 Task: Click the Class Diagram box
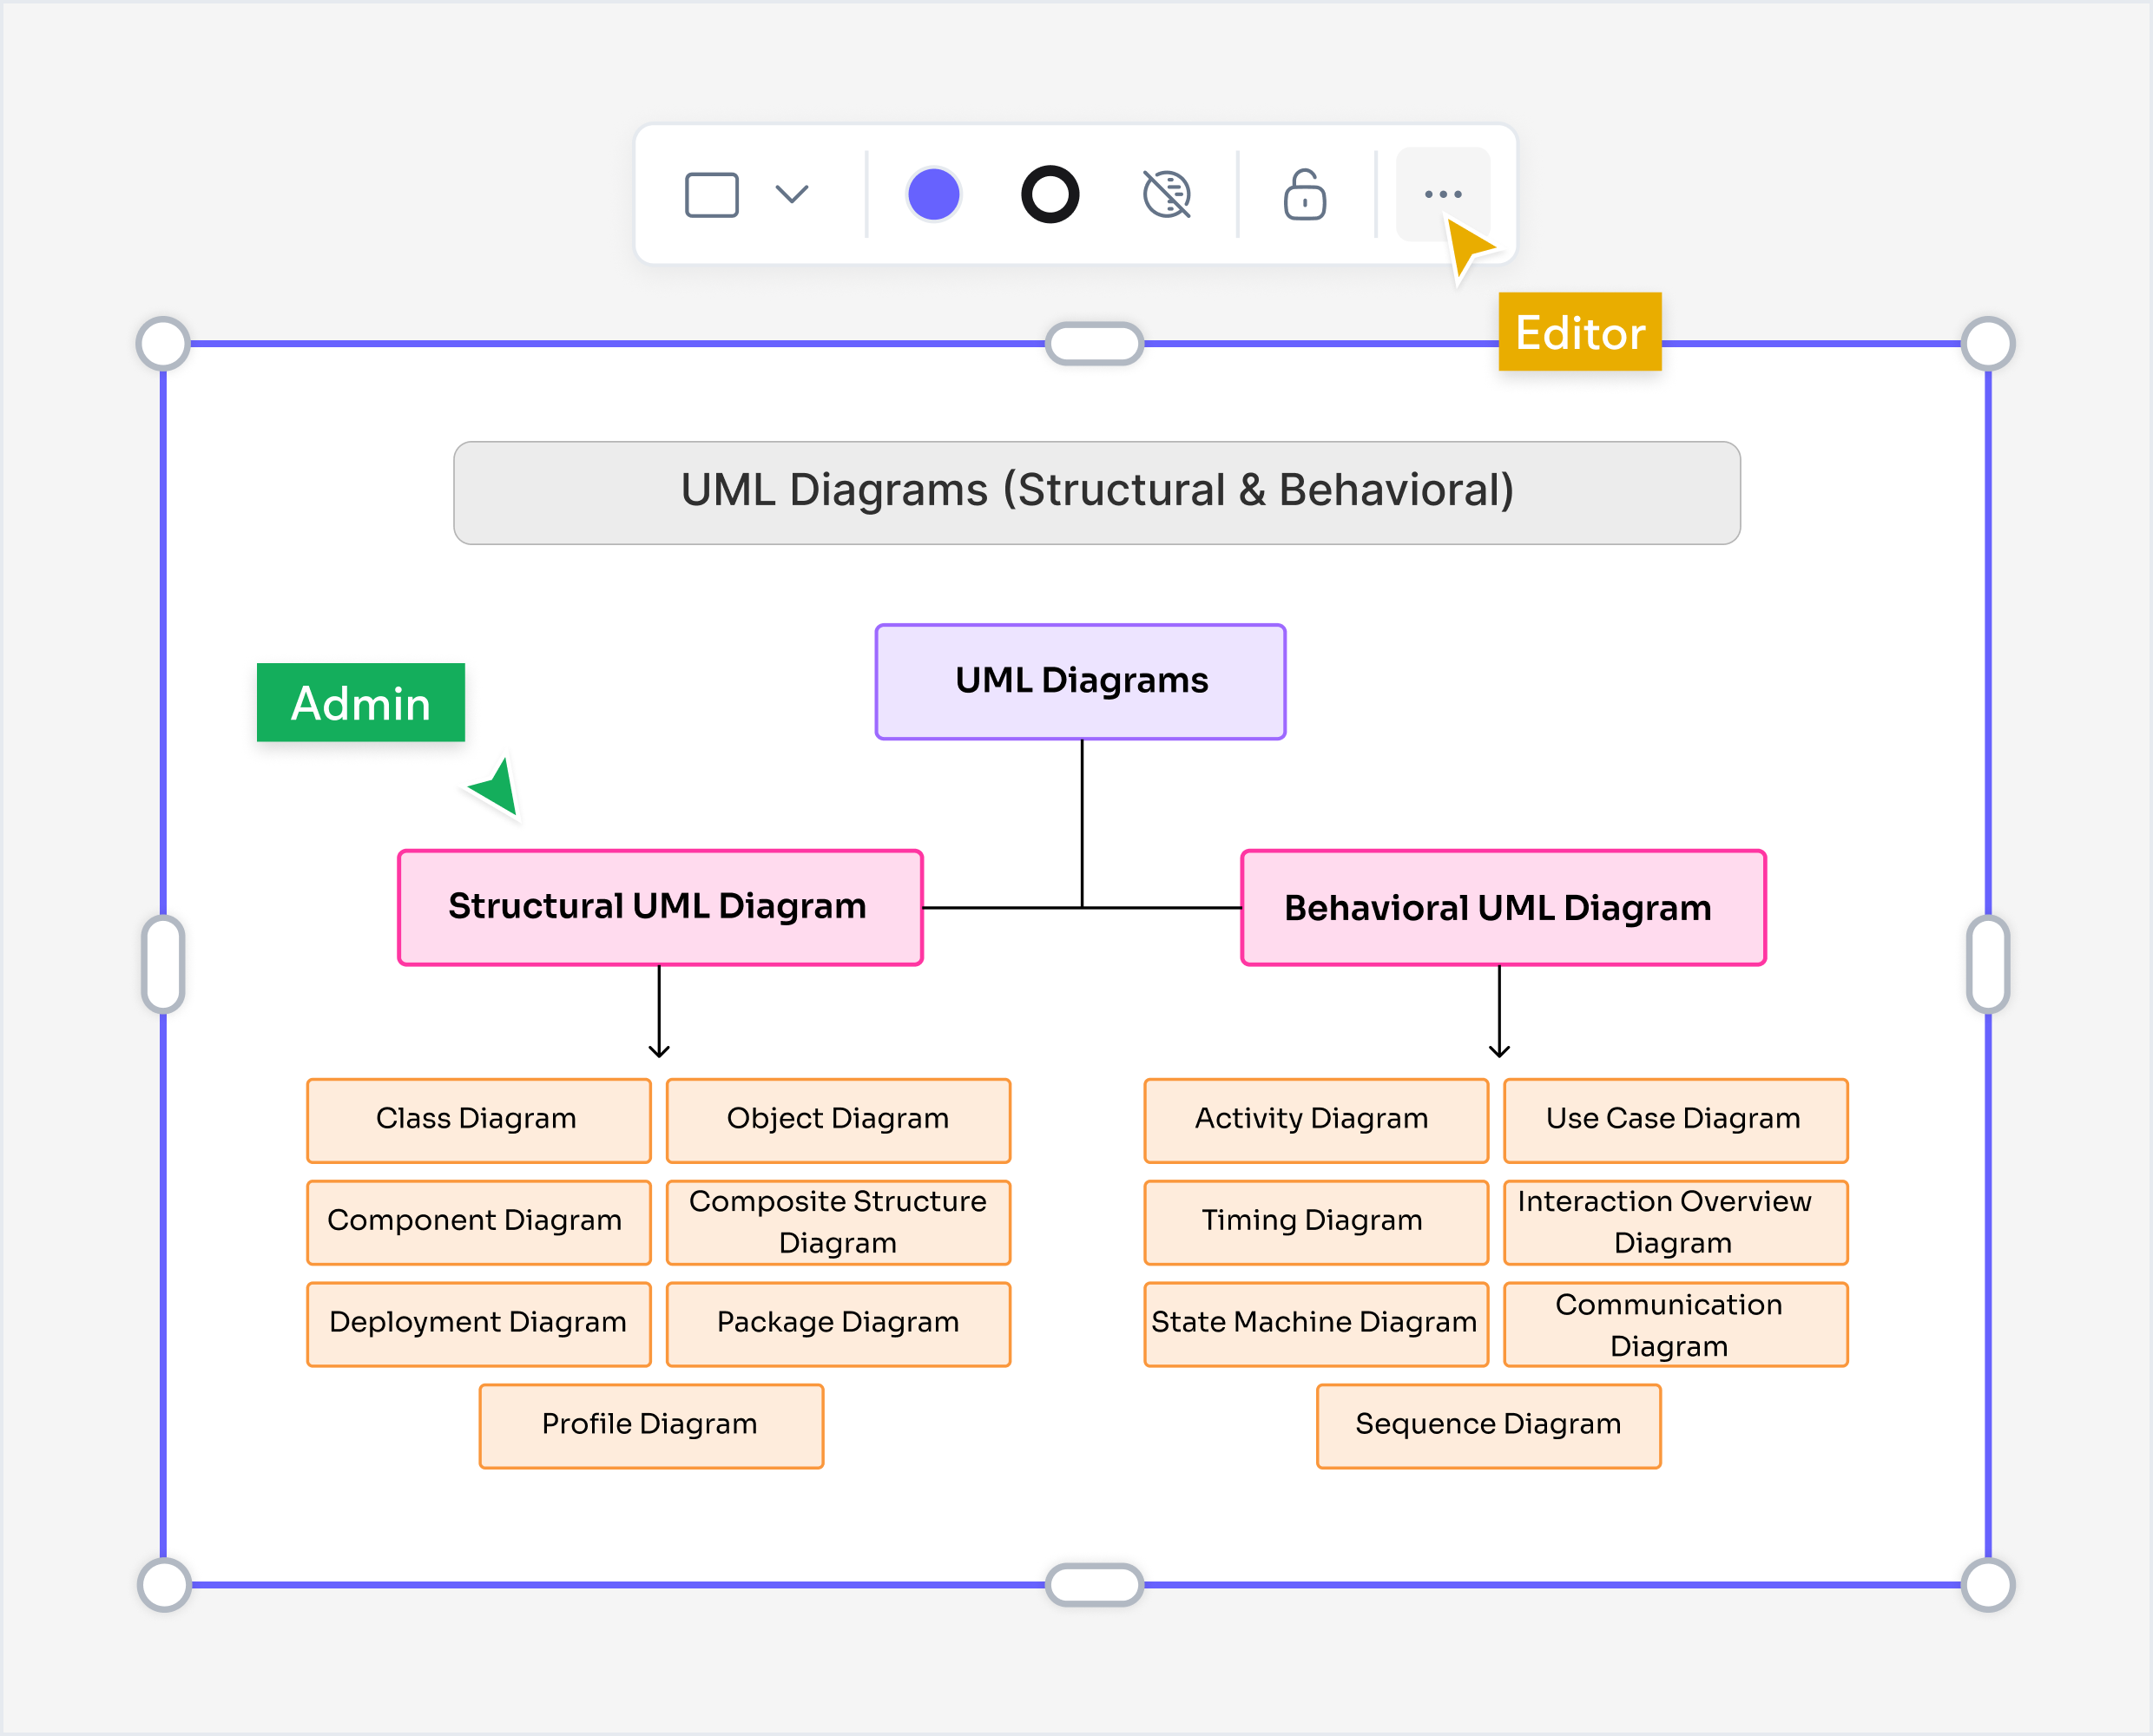pos(479,1120)
